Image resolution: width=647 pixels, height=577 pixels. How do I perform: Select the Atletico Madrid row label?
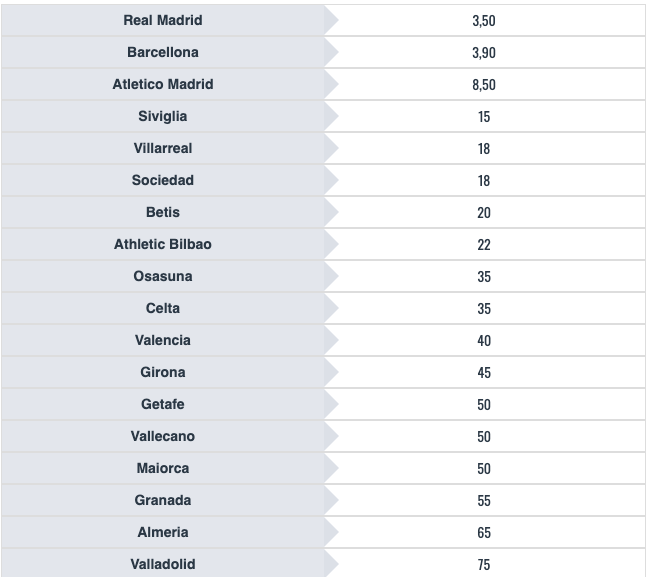tap(162, 84)
